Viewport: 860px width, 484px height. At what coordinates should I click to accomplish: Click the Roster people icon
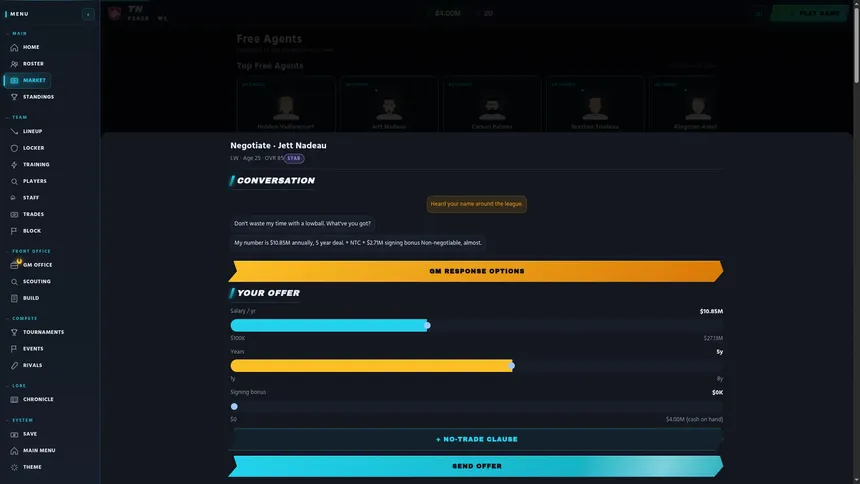pyautogui.click(x=14, y=64)
